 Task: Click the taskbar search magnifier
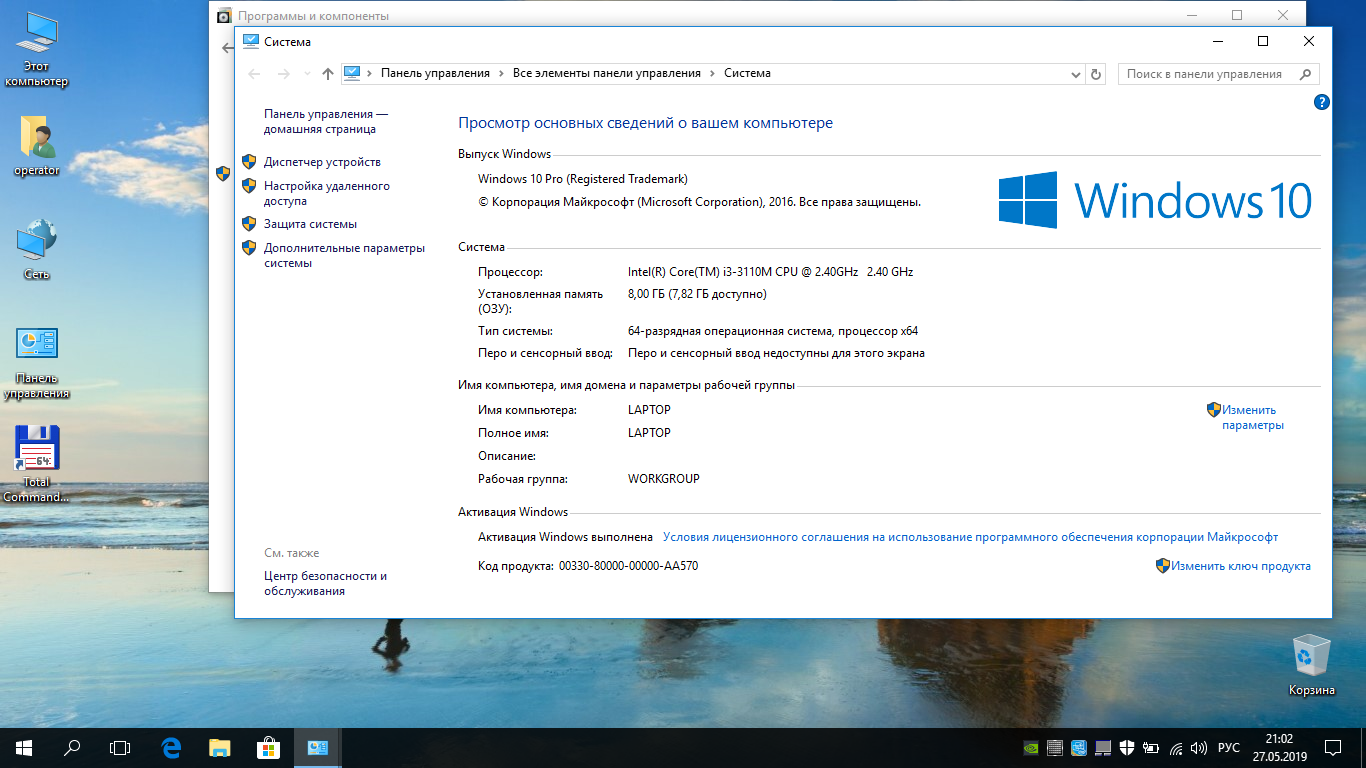(x=72, y=747)
